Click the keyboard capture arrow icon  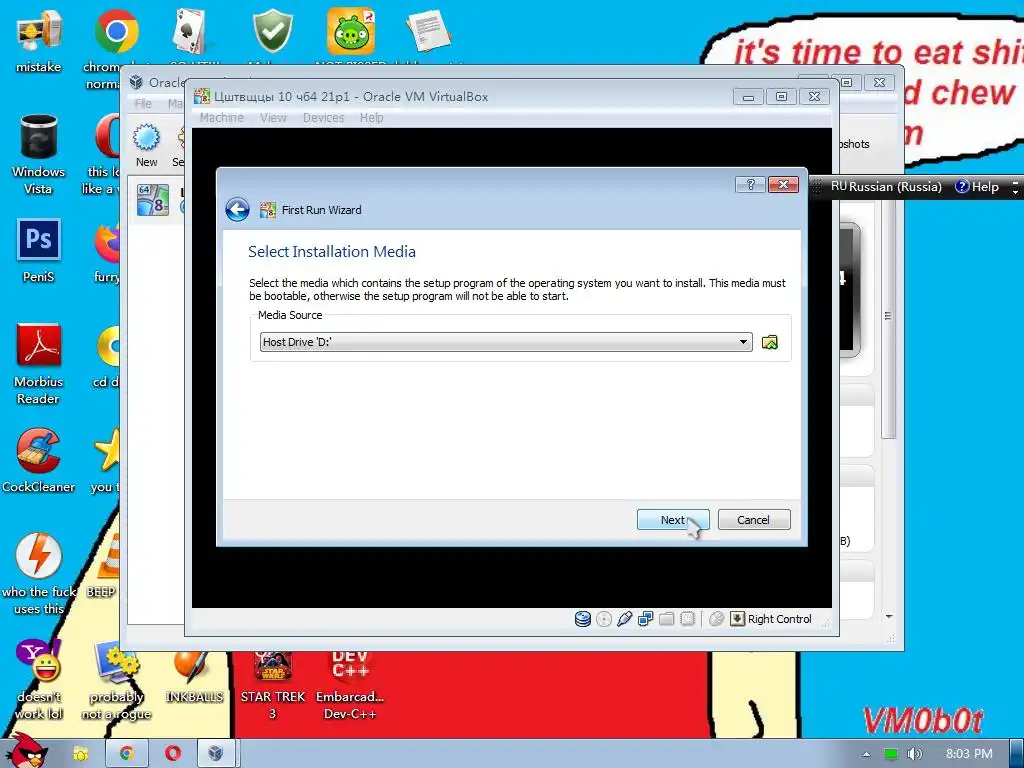(x=737, y=619)
